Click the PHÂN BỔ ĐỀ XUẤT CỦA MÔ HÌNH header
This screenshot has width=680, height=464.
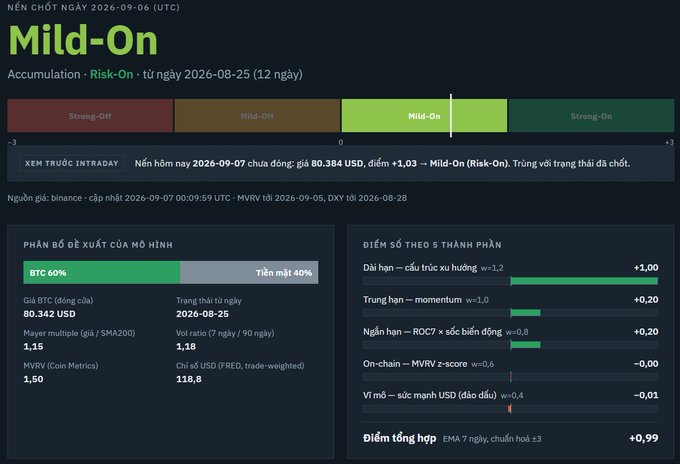[98, 245]
